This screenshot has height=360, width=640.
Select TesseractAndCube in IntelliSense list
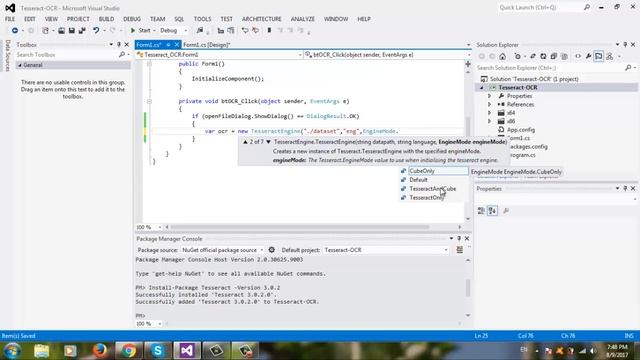[x=434, y=189]
